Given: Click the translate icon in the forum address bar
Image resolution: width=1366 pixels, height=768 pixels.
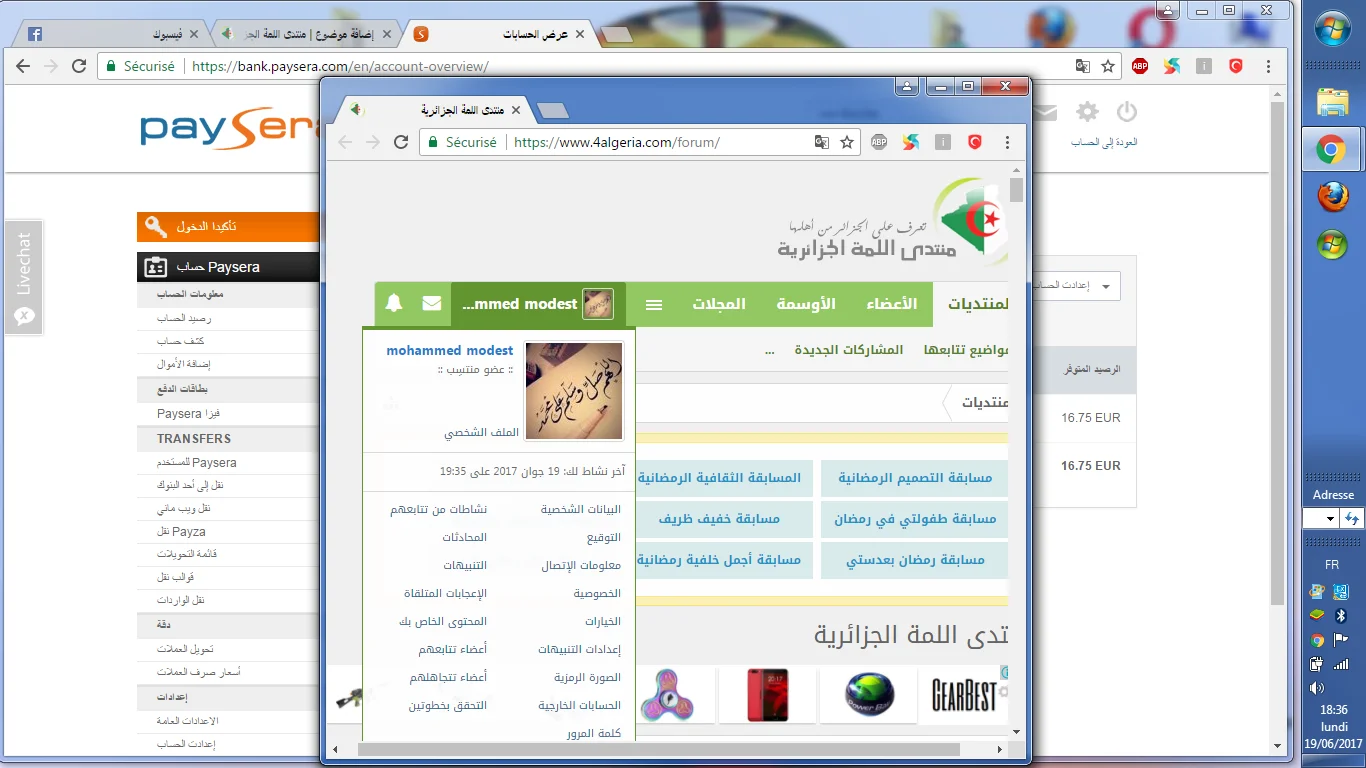Looking at the screenshot, I should click(x=821, y=142).
